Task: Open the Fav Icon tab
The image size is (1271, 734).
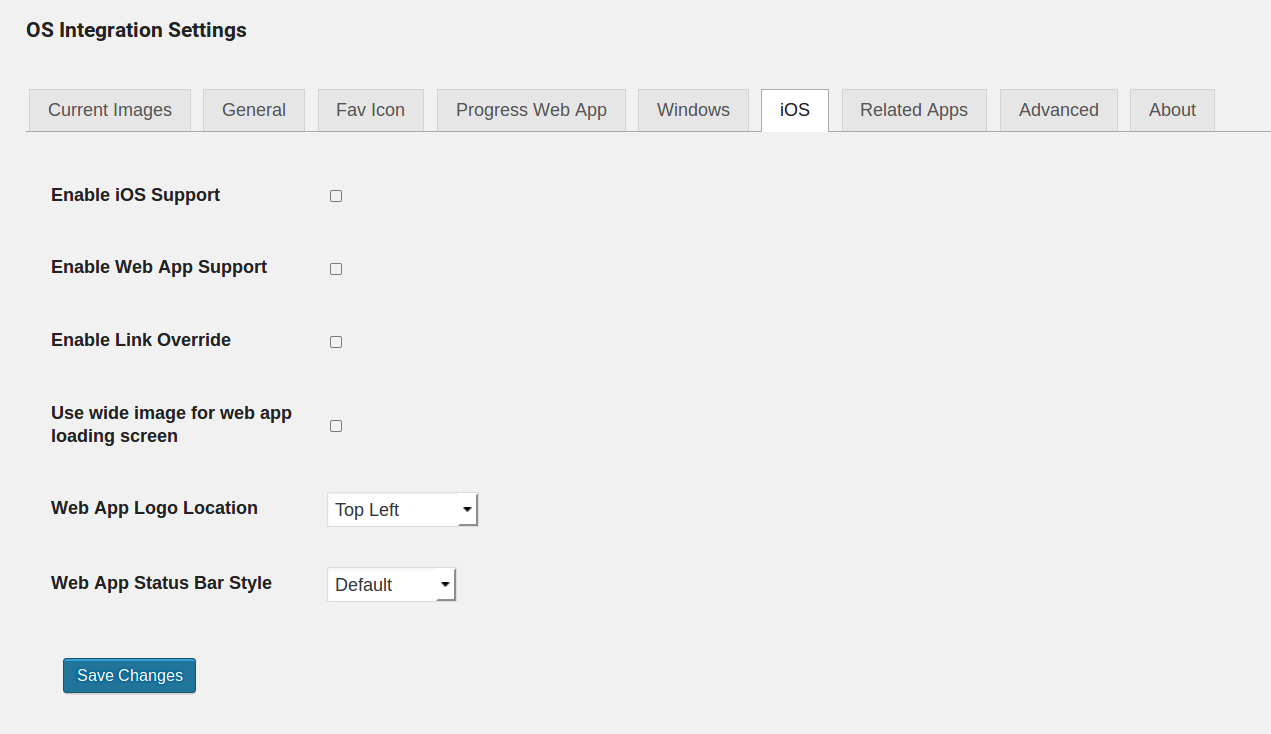Action: [x=370, y=110]
